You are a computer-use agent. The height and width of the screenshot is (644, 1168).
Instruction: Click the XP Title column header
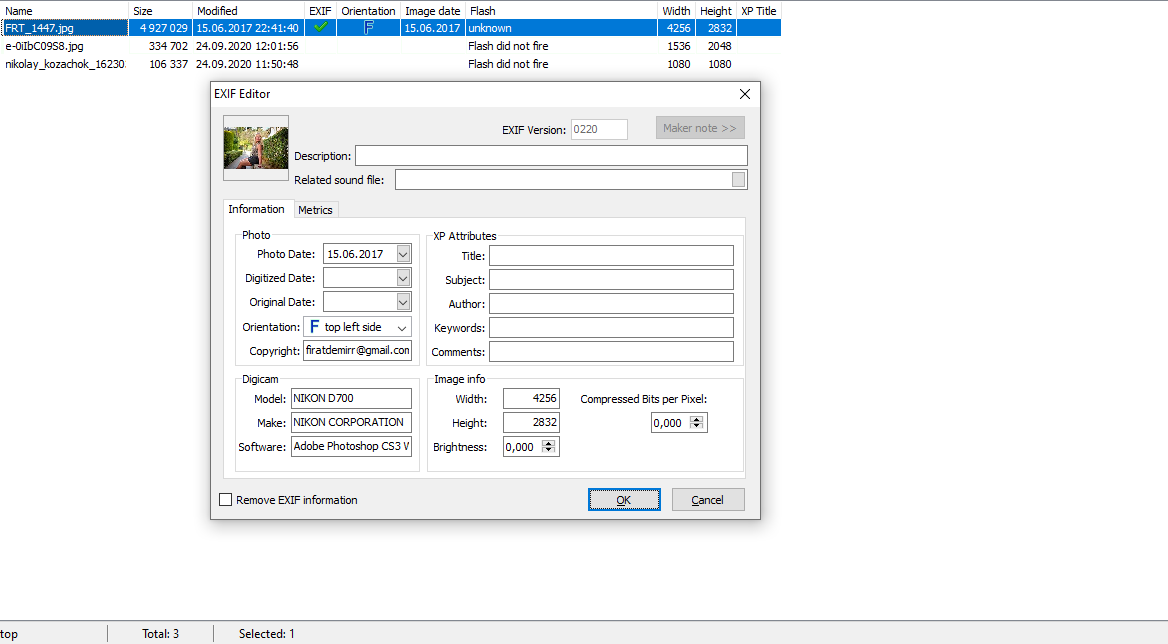pyautogui.click(x=758, y=10)
